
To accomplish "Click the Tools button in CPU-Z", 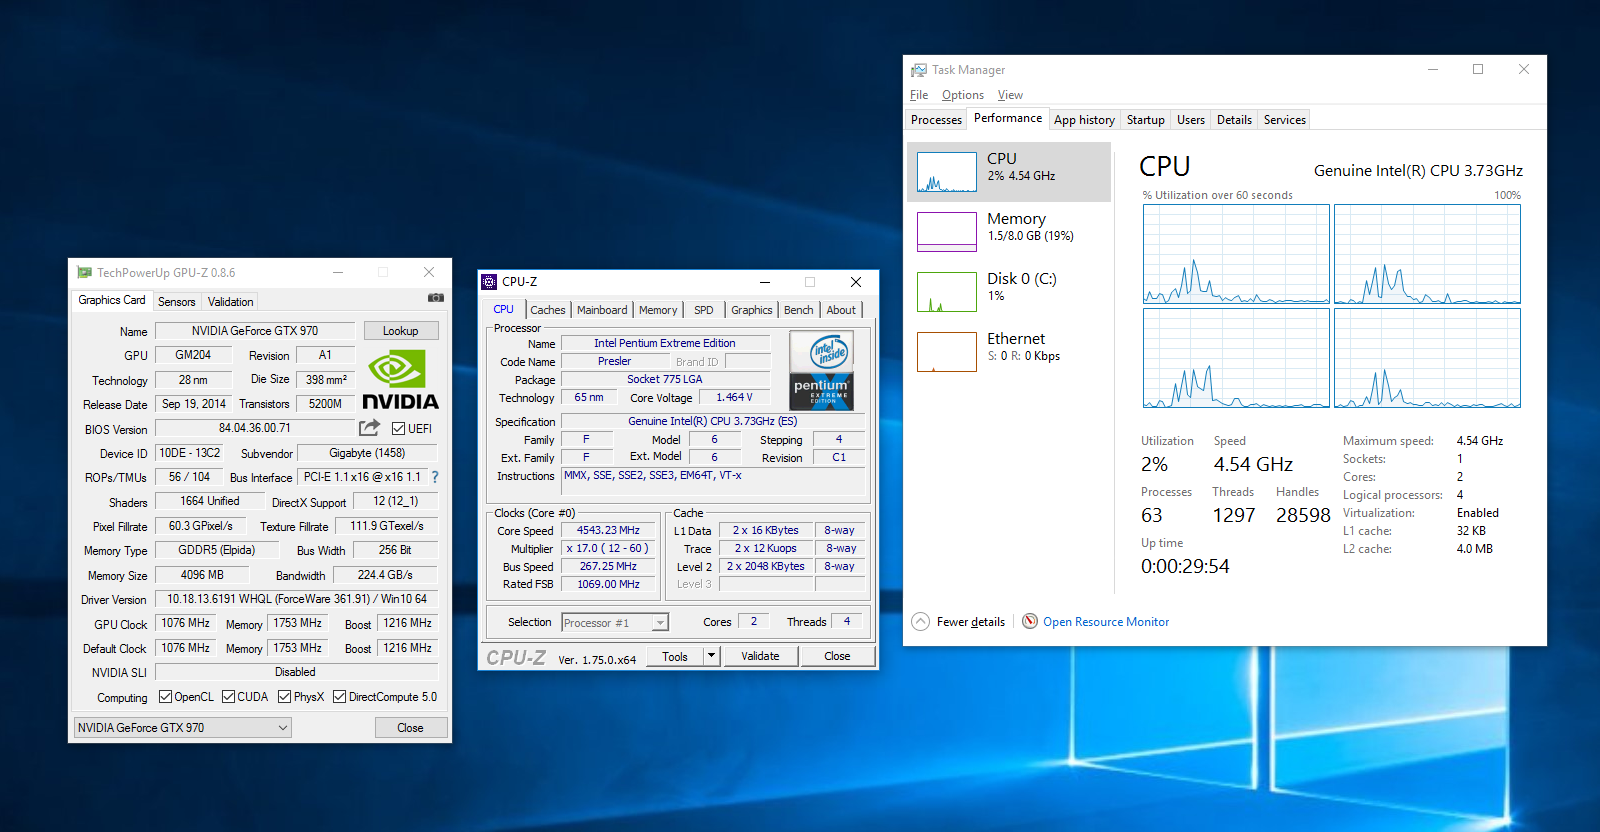I will point(675,656).
